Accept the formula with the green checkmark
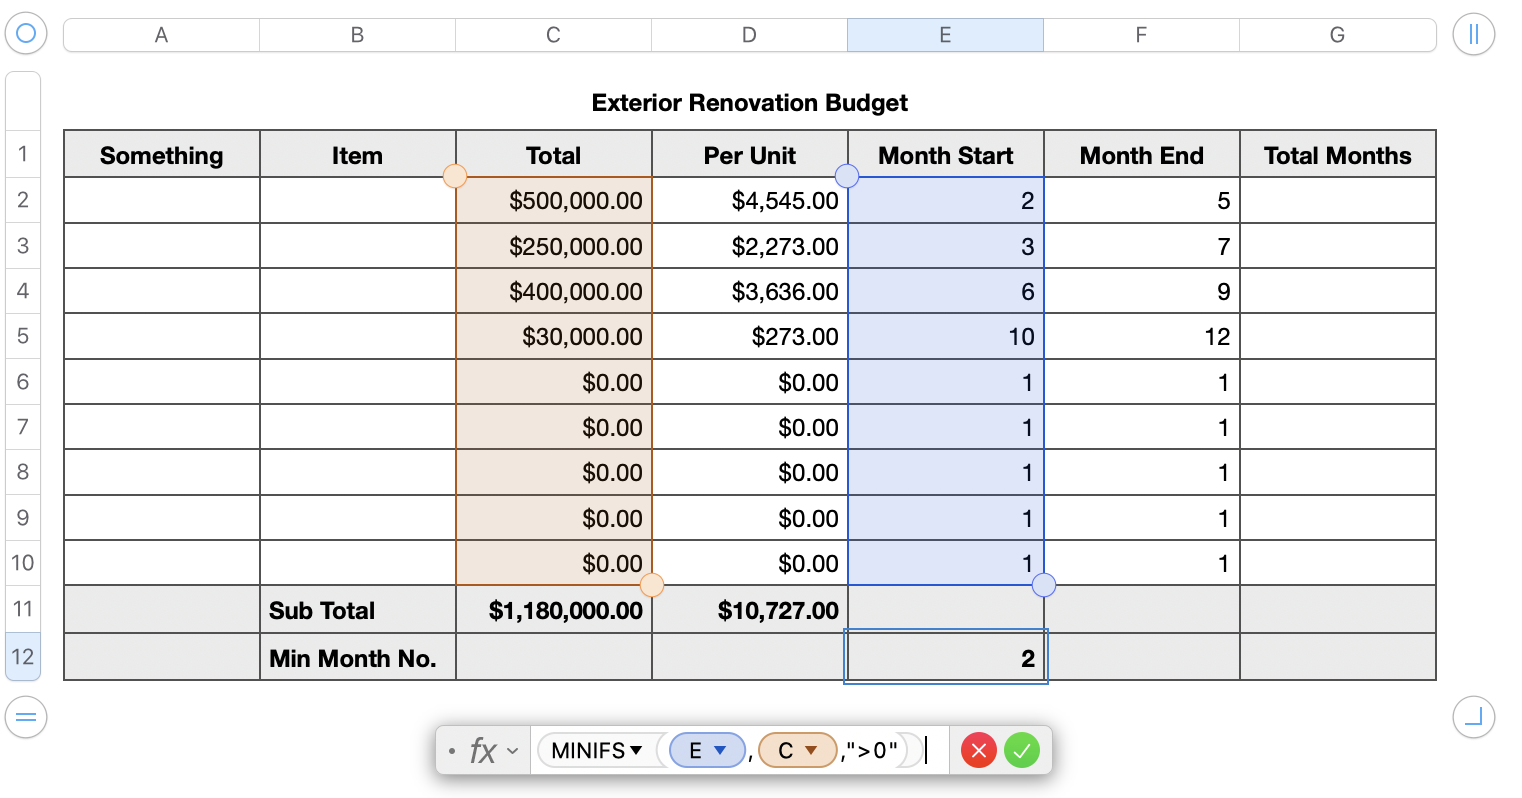The height and width of the screenshot is (798, 1522). click(x=1021, y=750)
